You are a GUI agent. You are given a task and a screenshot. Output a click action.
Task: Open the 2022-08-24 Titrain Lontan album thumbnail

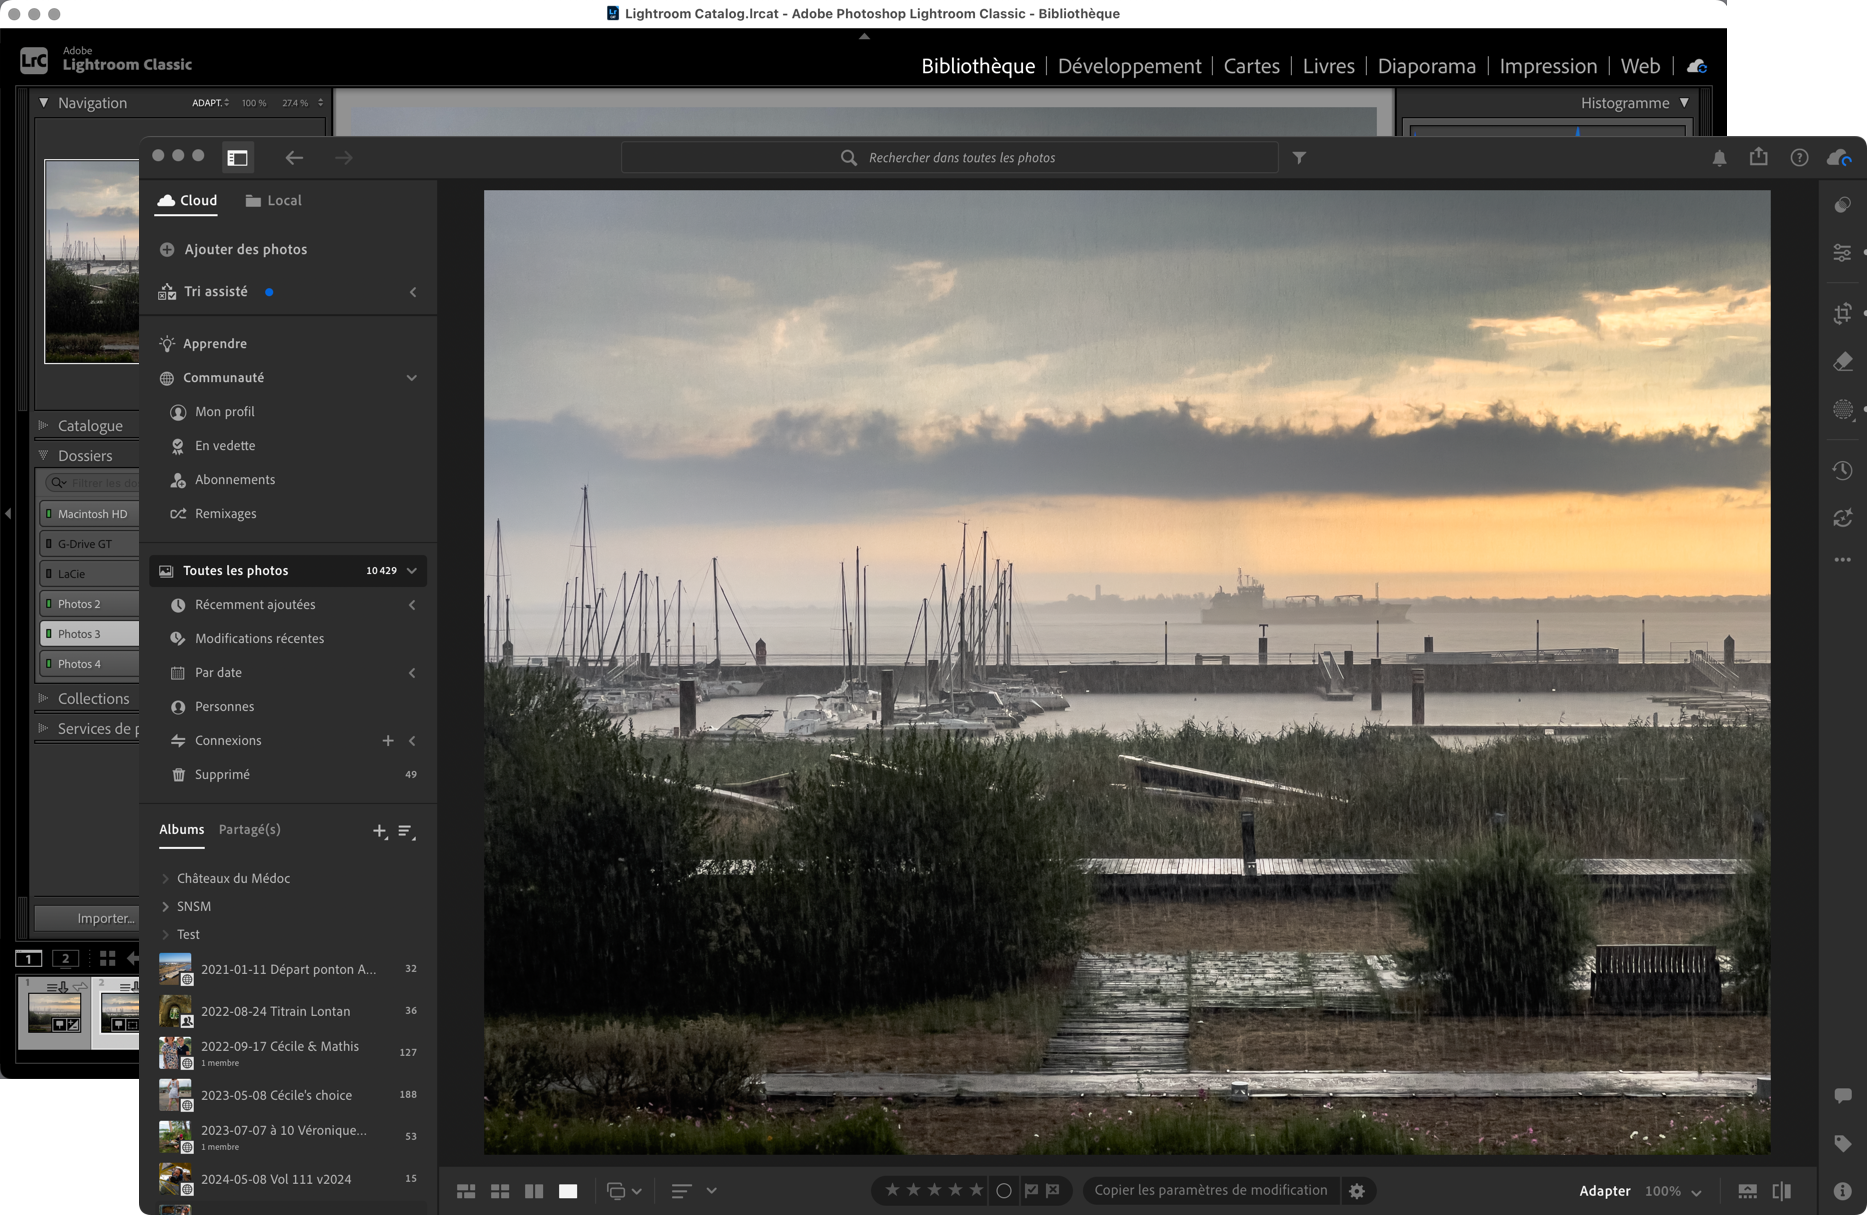click(175, 1011)
